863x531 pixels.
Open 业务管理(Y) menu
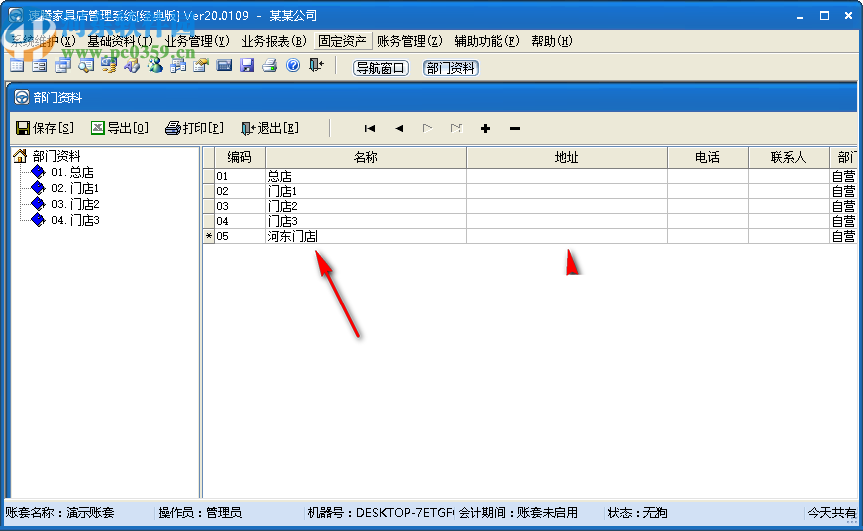click(197, 41)
